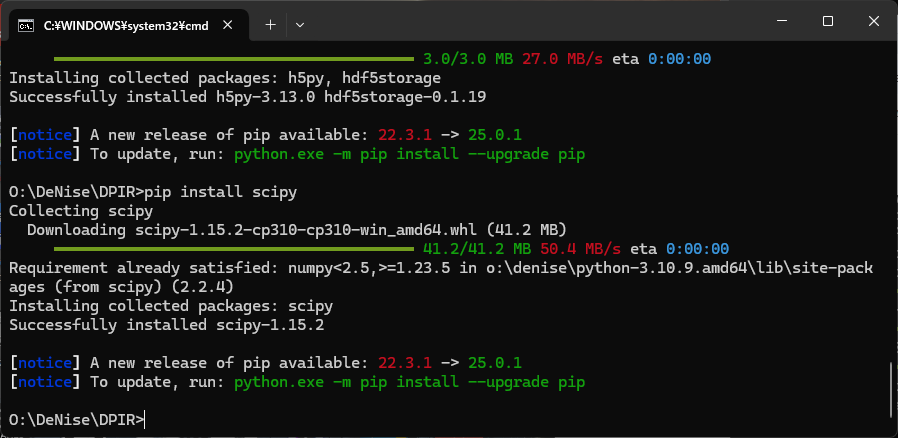This screenshot has height=438, width=898.
Task: Click the 3.0/3.0 MB download progress bar
Action: 234,58
